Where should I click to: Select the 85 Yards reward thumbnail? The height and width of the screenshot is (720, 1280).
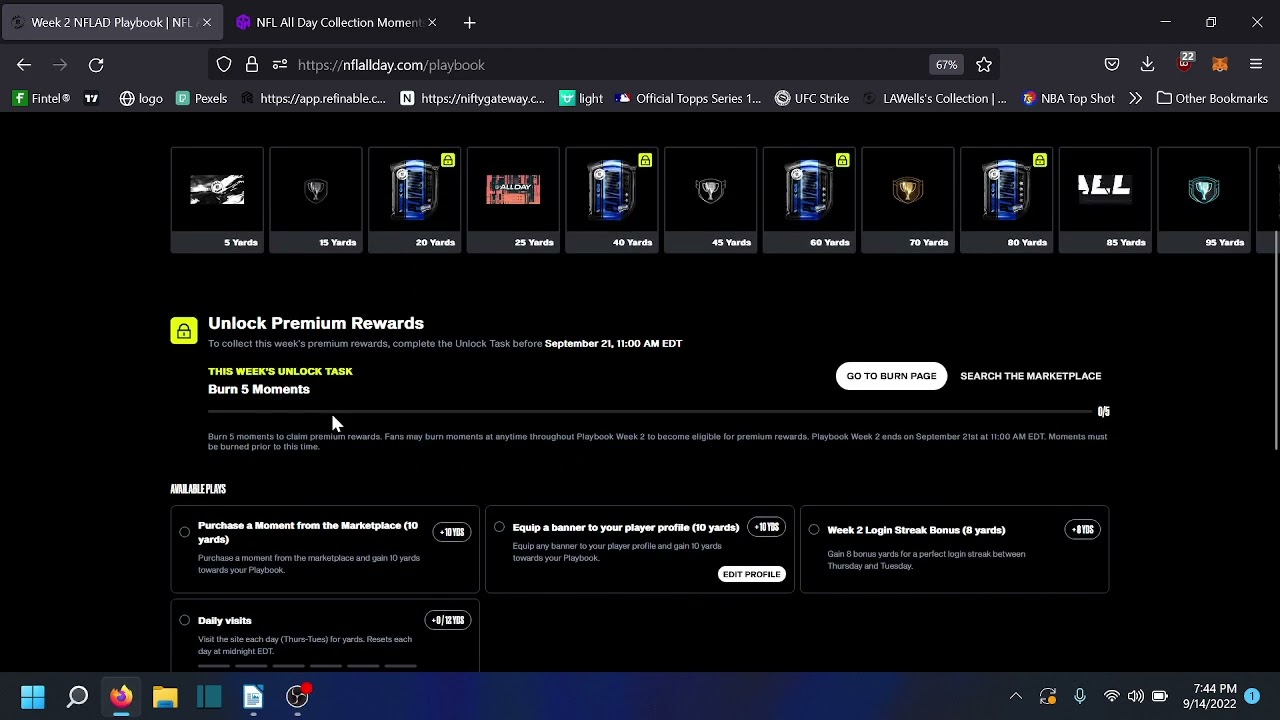(1105, 200)
